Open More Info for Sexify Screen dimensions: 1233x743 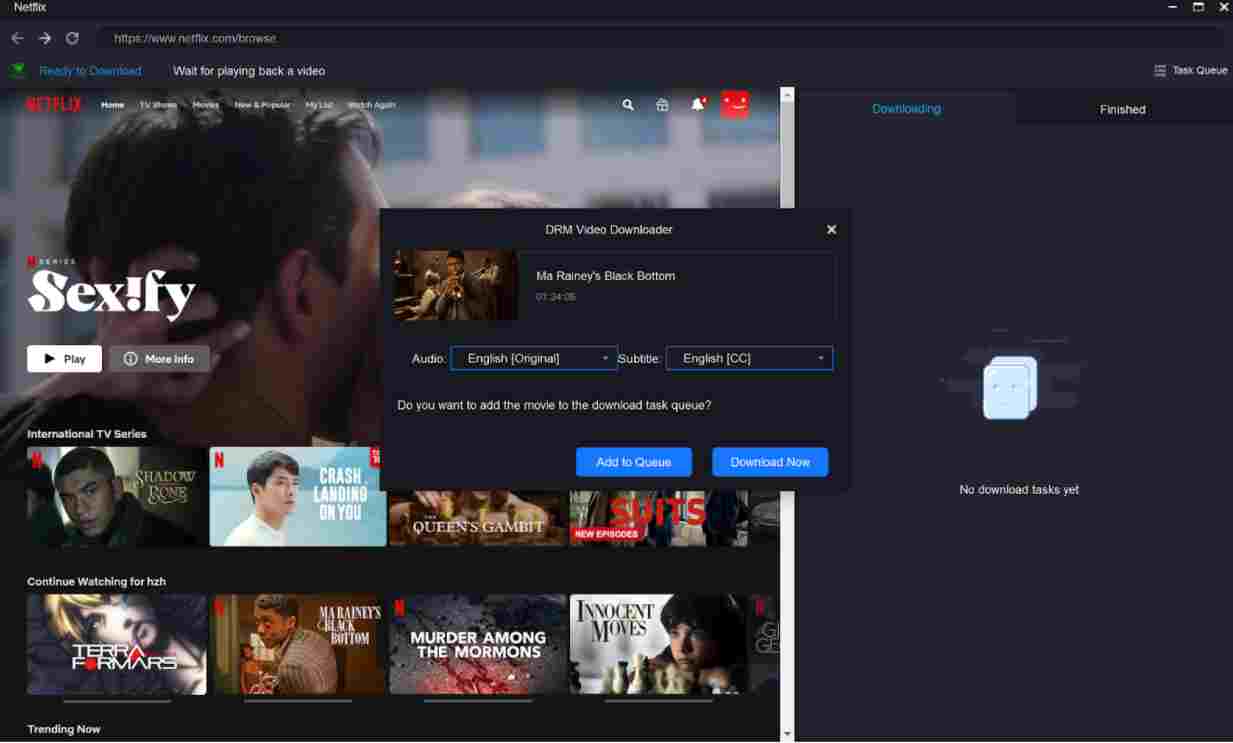pos(159,359)
